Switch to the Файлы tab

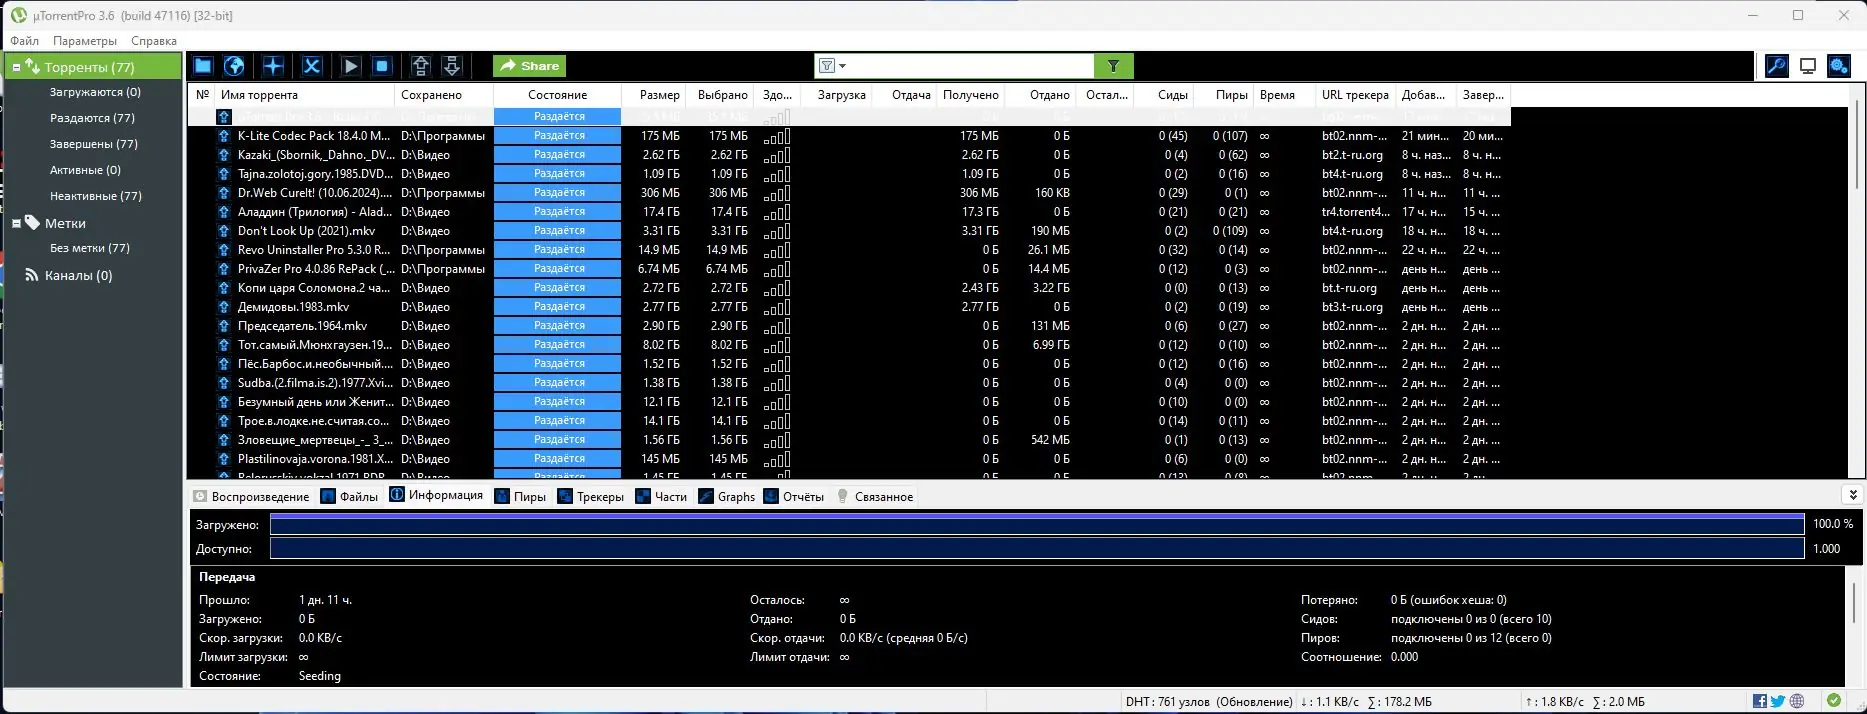coord(349,496)
